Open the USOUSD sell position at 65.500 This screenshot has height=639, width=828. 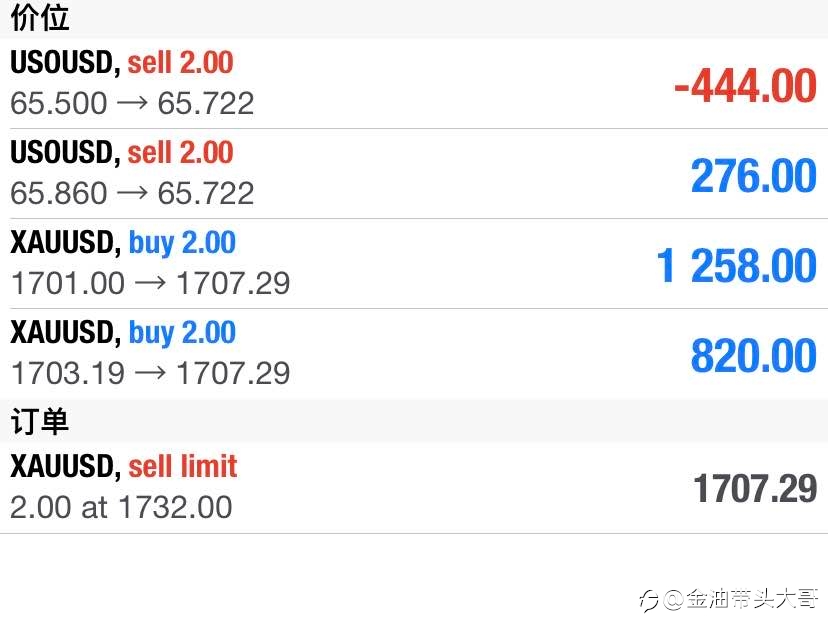414,83
